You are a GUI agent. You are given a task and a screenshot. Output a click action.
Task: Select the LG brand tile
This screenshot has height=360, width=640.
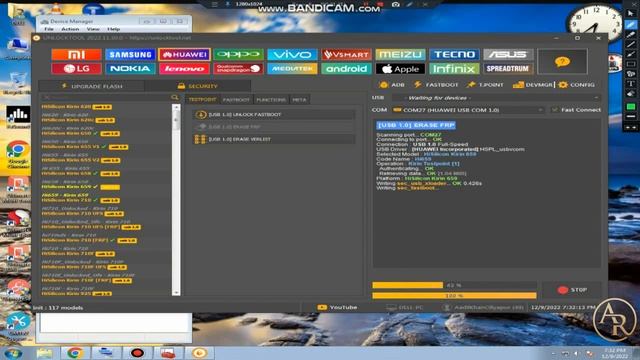(x=76, y=69)
